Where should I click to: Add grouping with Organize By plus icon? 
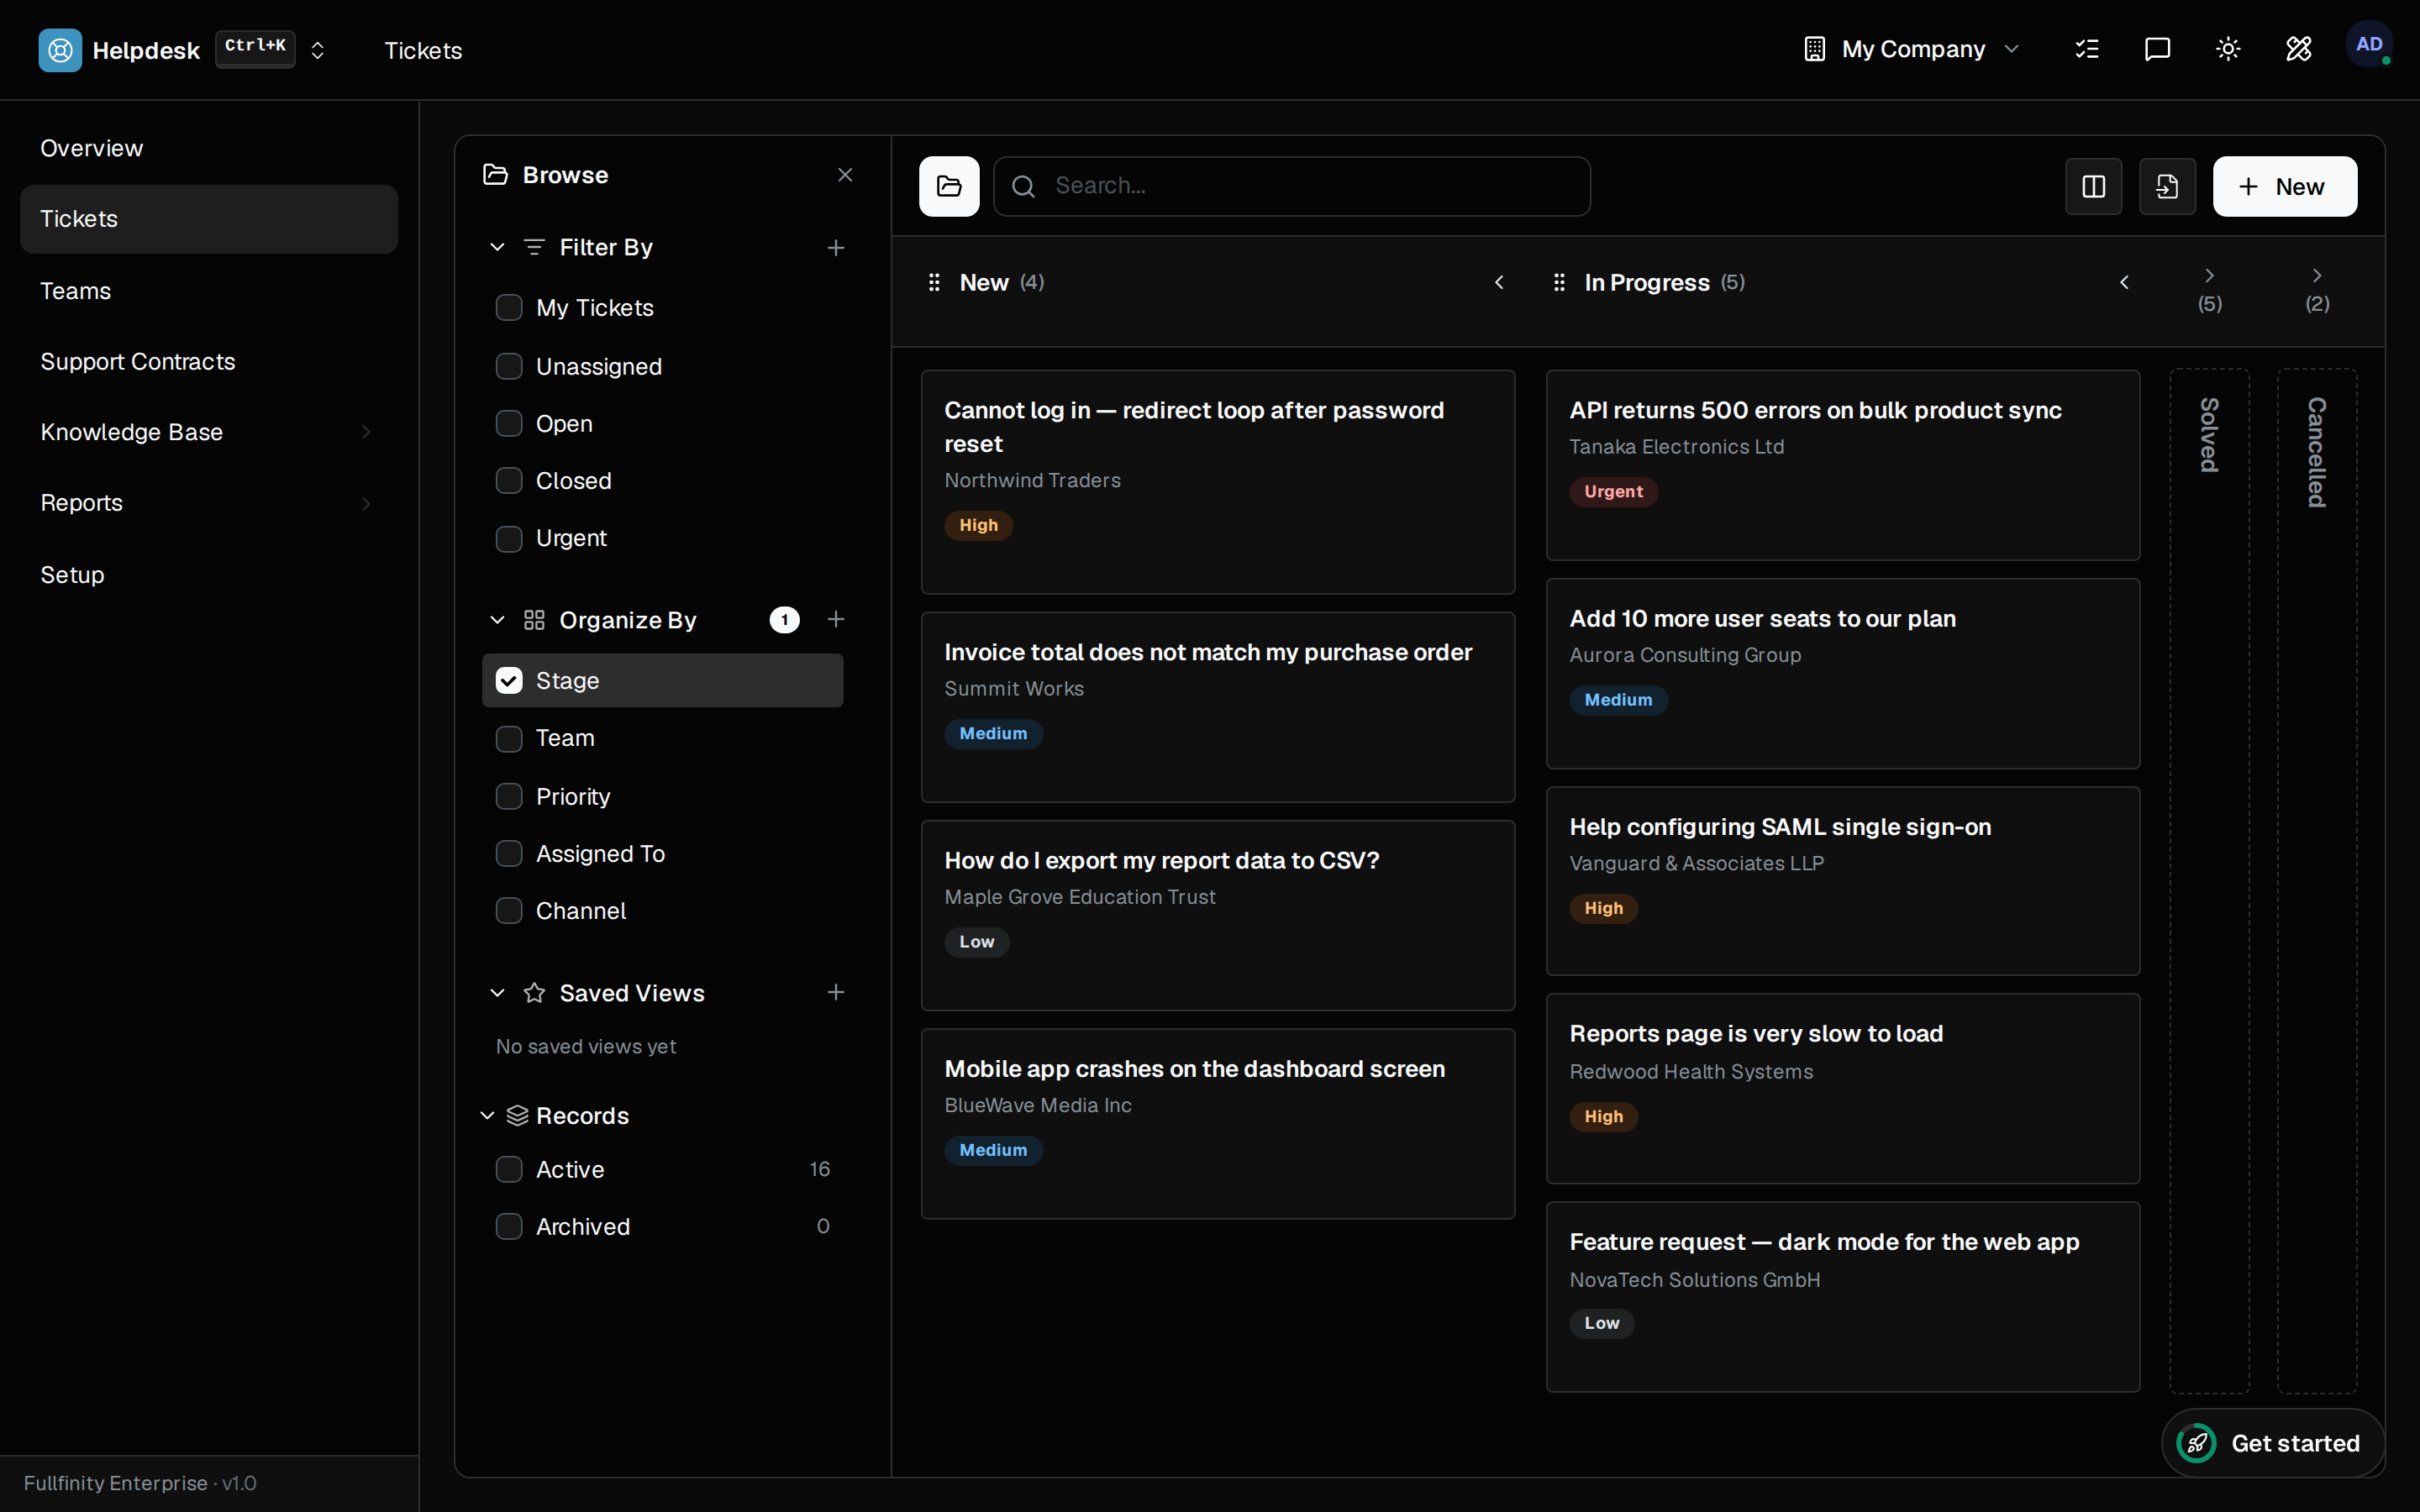click(x=836, y=620)
